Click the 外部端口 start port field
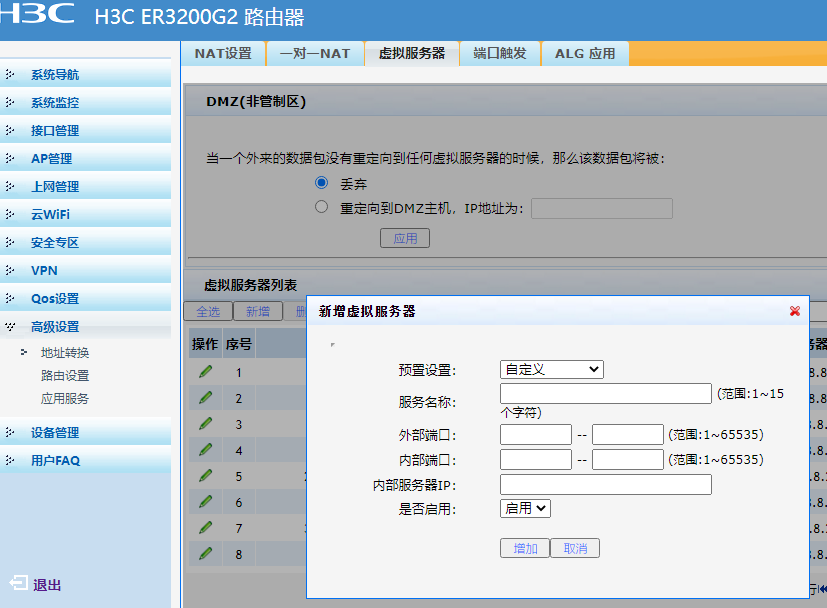 click(x=536, y=435)
